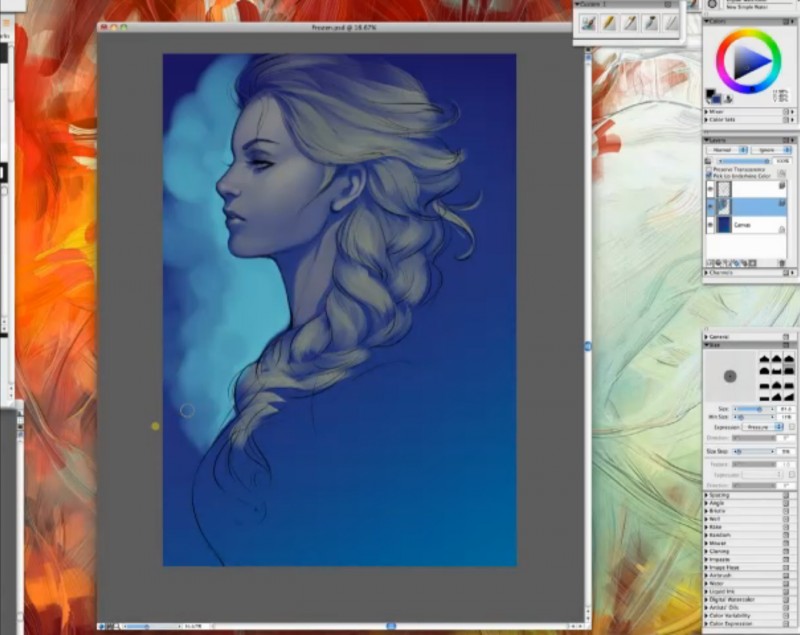Open the layer composite method dropdown
Image resolution: width=800 pixels, height=635 pixels.
(727, 150)
